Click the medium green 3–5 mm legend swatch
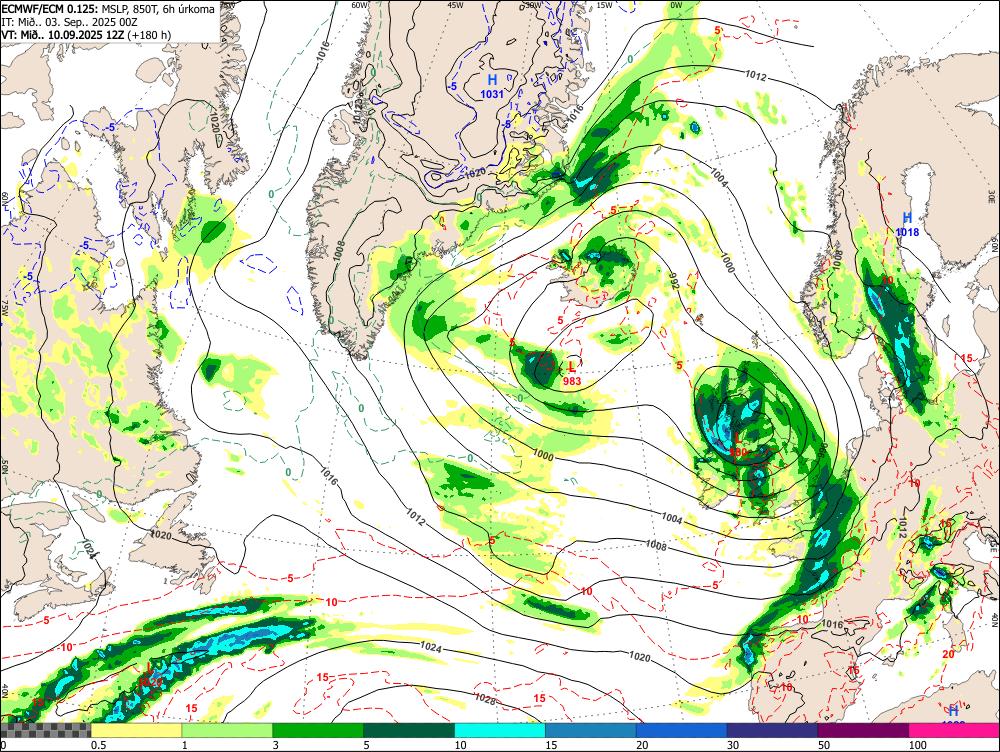Image resolution: width=1000 pixels, height=752 pixels. [x=318, y=730]
